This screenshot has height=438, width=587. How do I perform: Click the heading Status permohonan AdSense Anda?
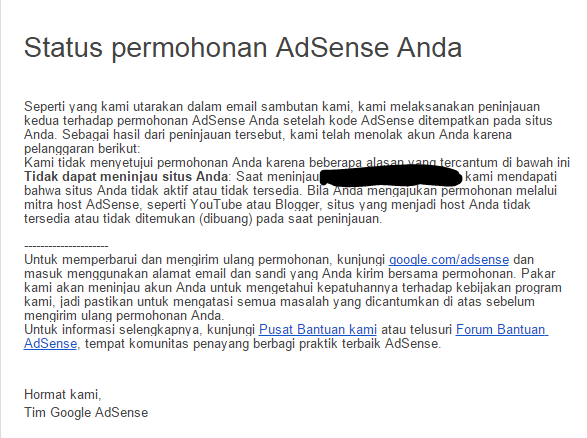243,48
